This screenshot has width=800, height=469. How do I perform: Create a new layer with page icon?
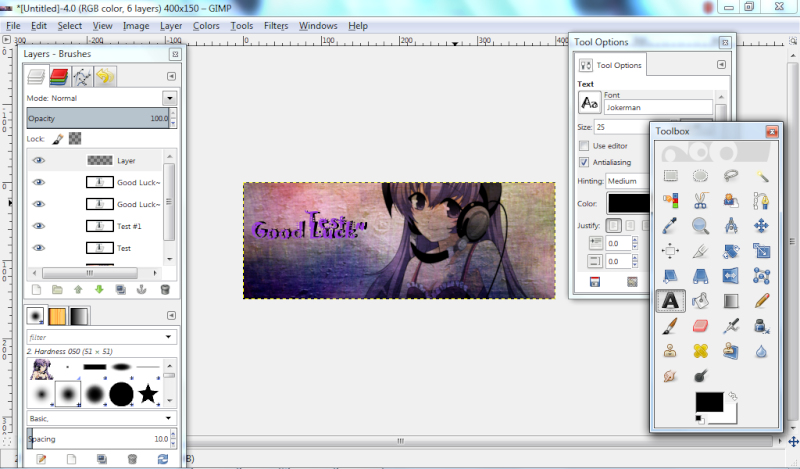click(36, 290)
